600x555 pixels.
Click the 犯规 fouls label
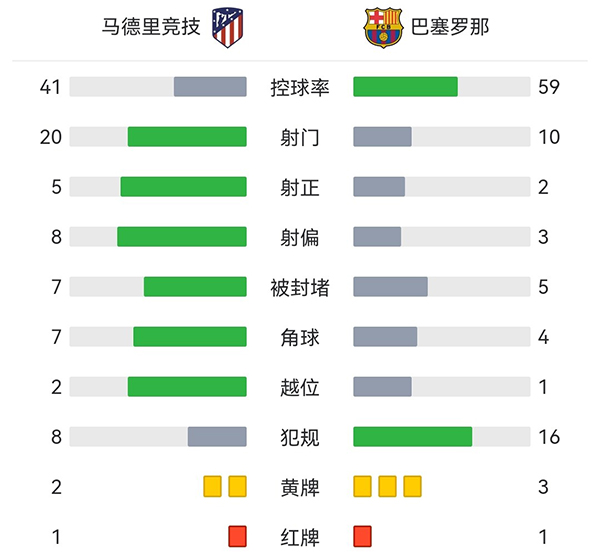click(x=300, y=436)
